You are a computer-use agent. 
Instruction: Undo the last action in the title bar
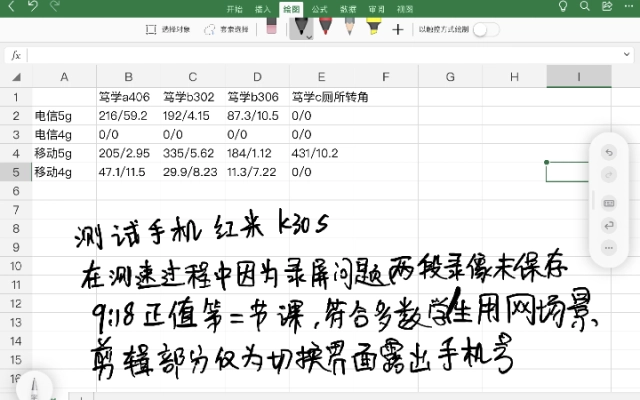pos(33,6)
